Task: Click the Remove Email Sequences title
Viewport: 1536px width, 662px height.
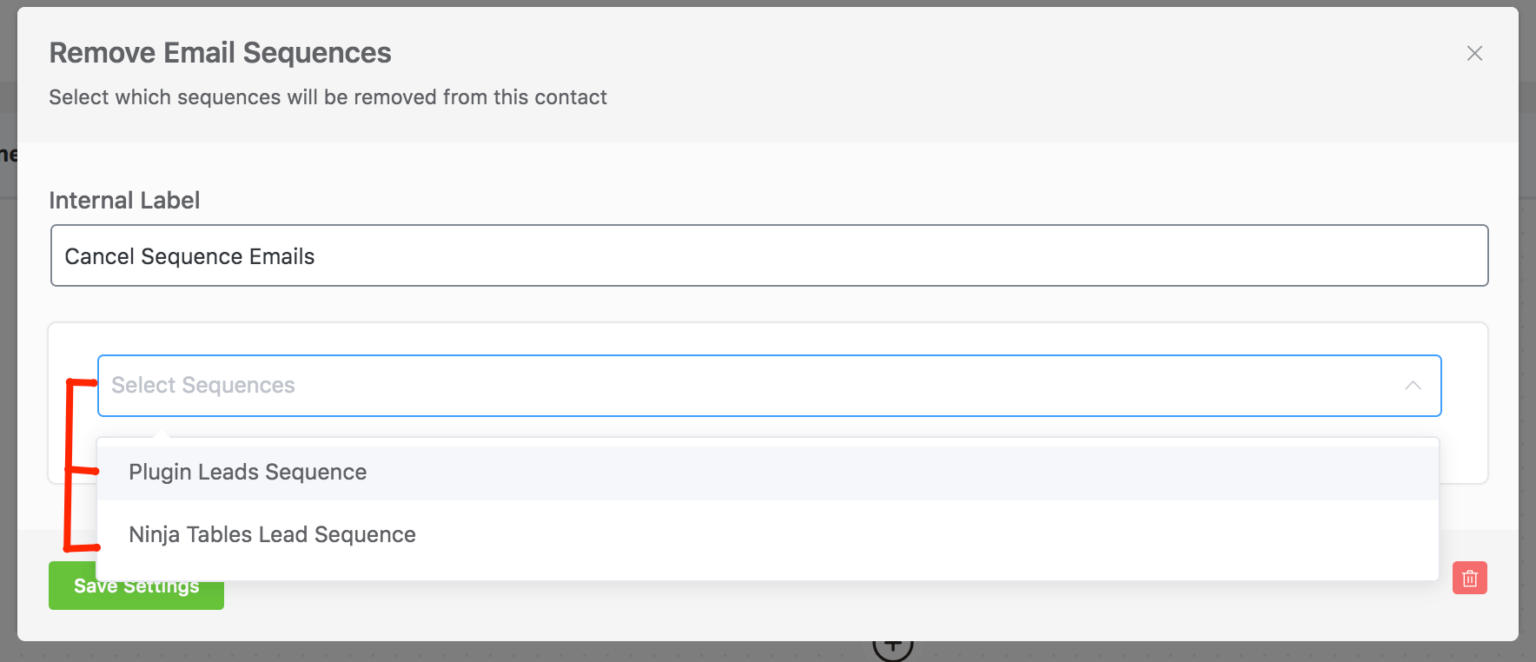Action: click(x=220, y=53)
